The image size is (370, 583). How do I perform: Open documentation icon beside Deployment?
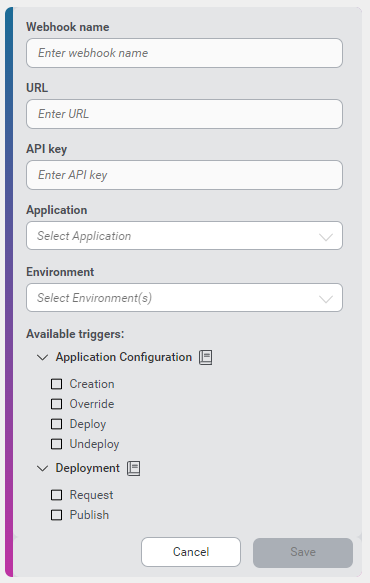point(133,468)
